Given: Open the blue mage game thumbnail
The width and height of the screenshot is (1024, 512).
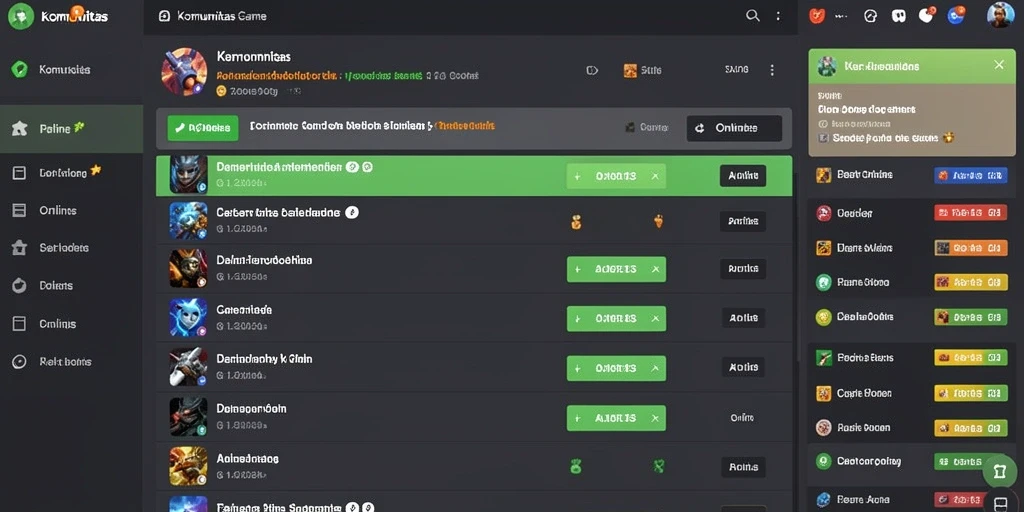Looking at the screenshot, I should (189, 220).
